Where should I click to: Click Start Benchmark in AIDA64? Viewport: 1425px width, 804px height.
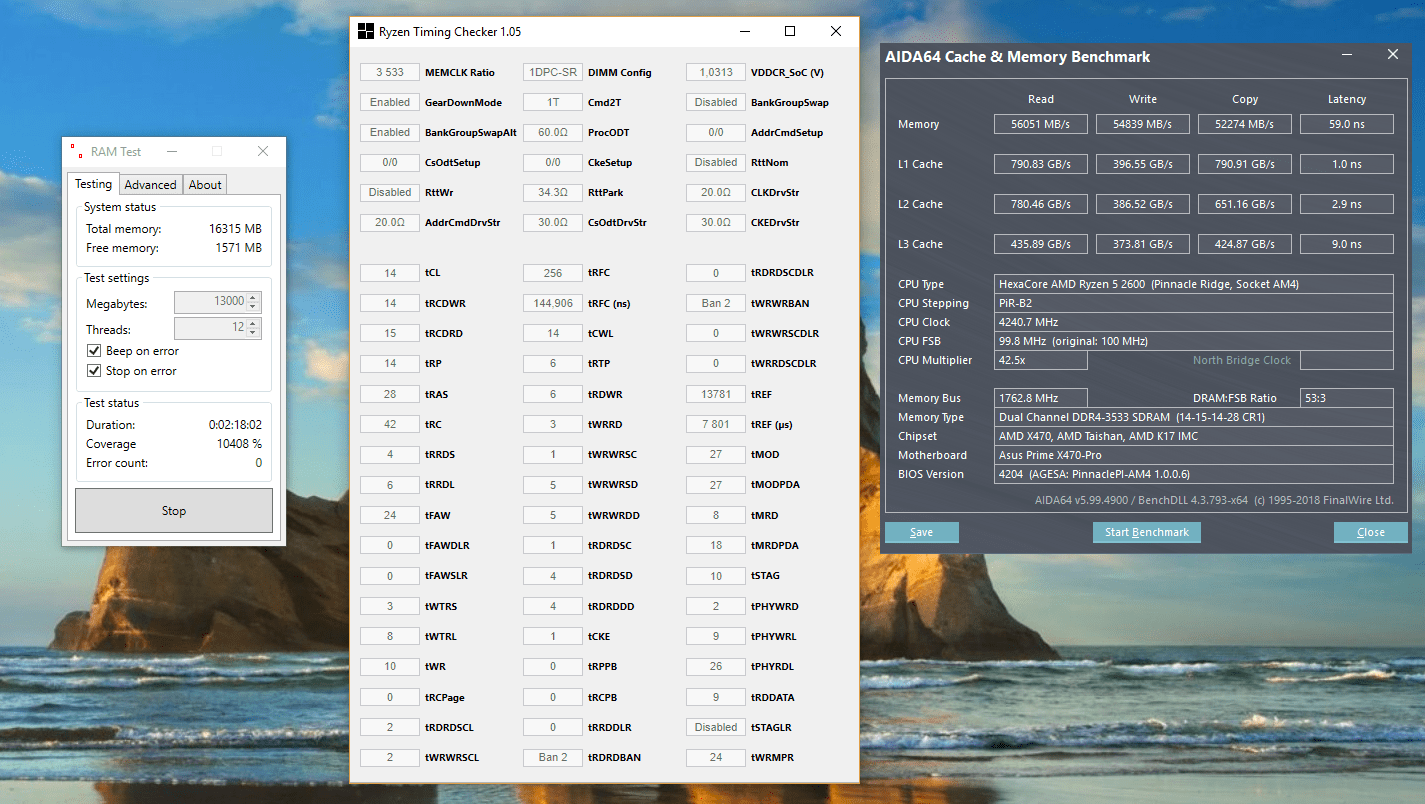(1146, 532)
